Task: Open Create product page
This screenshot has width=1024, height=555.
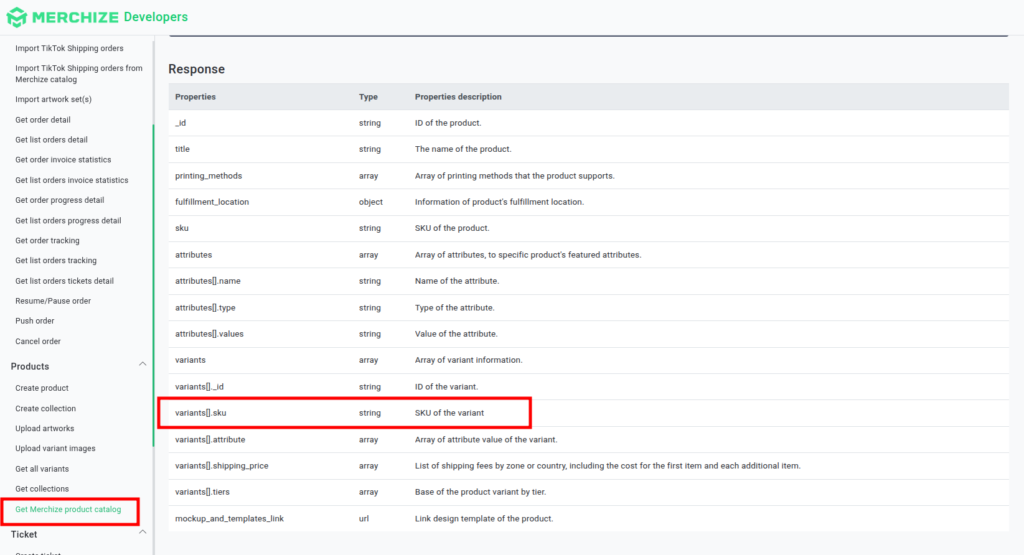Action: click(x=42, y=388)
